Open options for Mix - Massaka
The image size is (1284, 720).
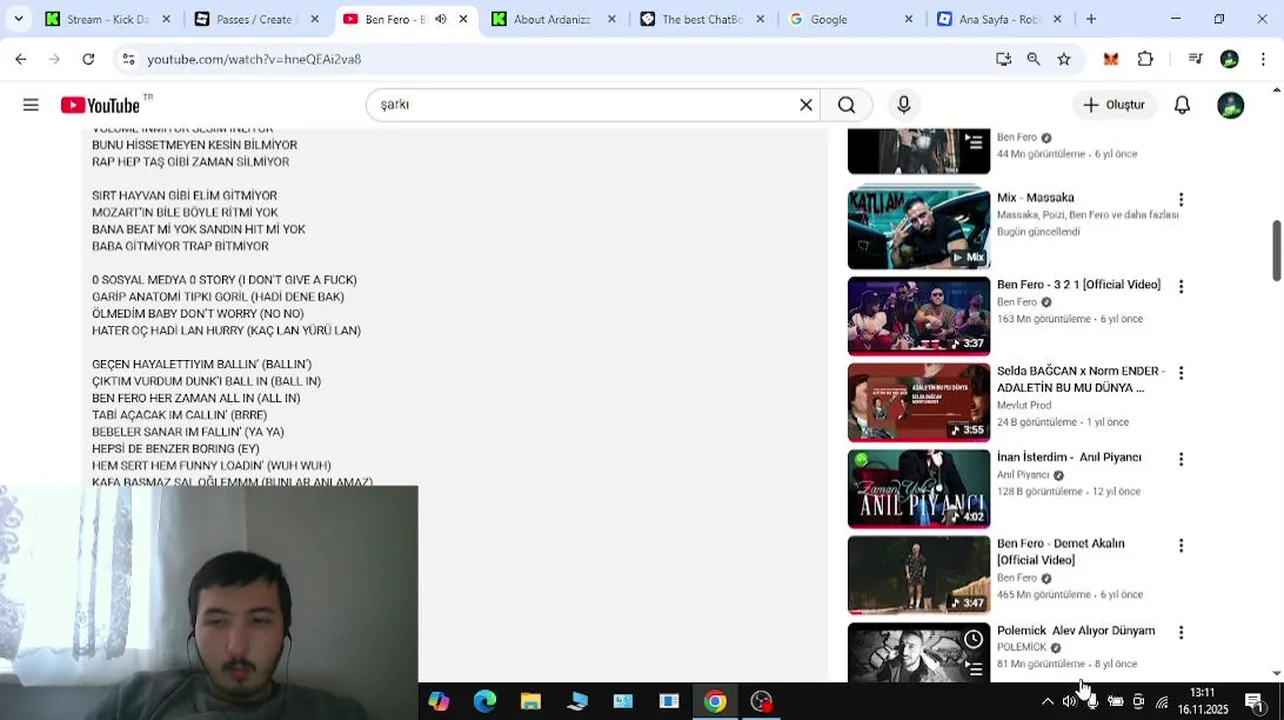[1180, 200]
